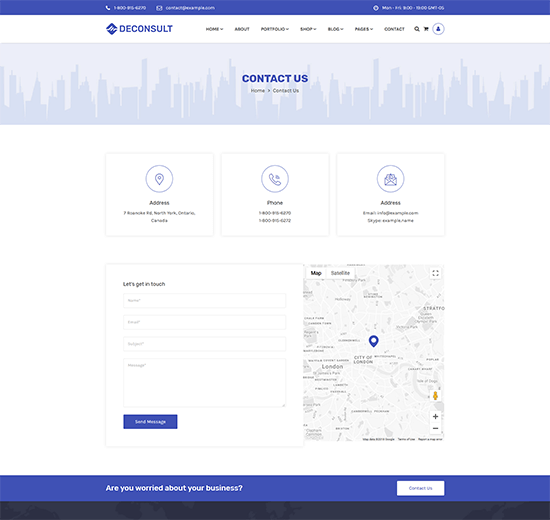The width and height of the screenshot is (550, 520).
Task: Toggle fullscreen view on the map
Action: [x=435, y=273]
